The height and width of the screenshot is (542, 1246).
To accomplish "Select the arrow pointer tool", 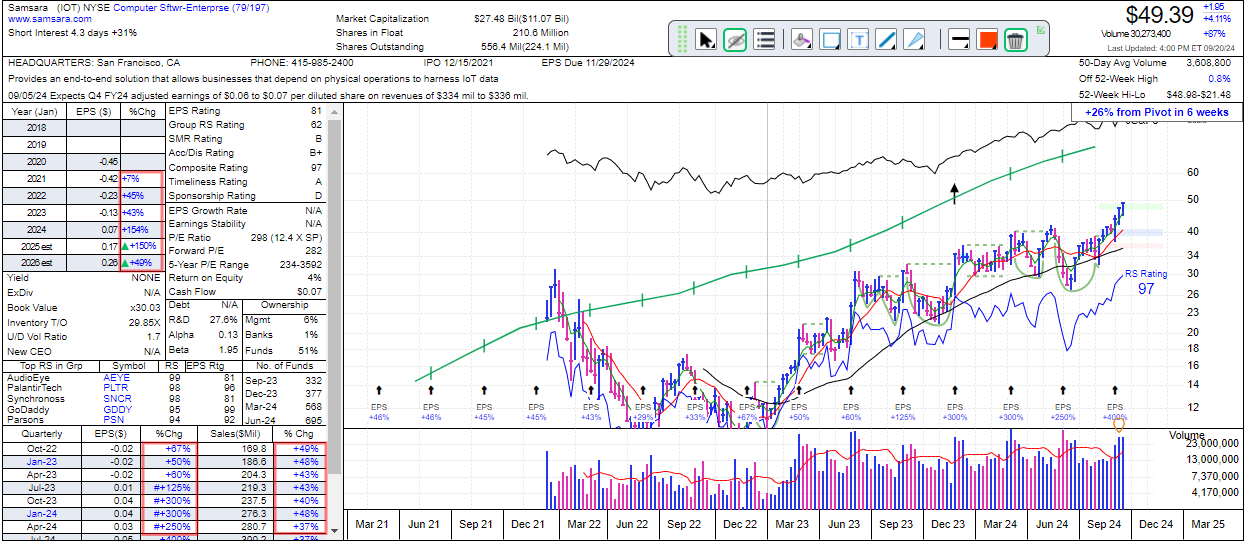I will click(x=706, y=40).
